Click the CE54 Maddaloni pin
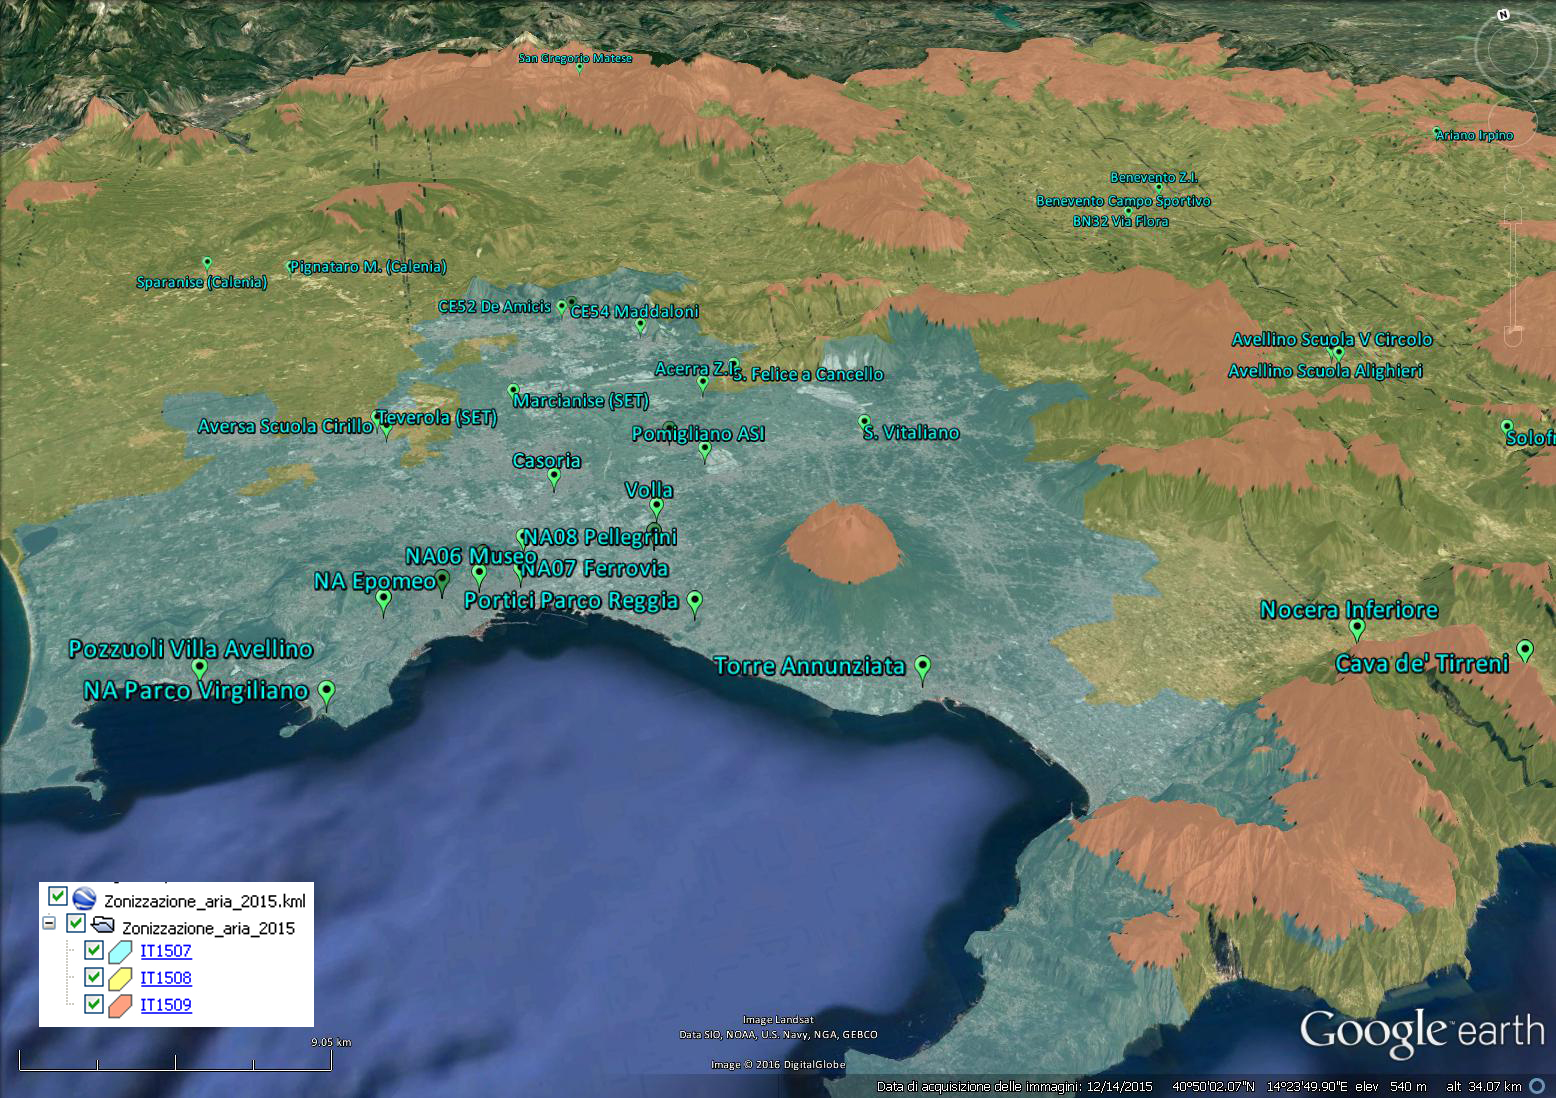This screenshot has width=1556, height=1098. tap(641, 325)
